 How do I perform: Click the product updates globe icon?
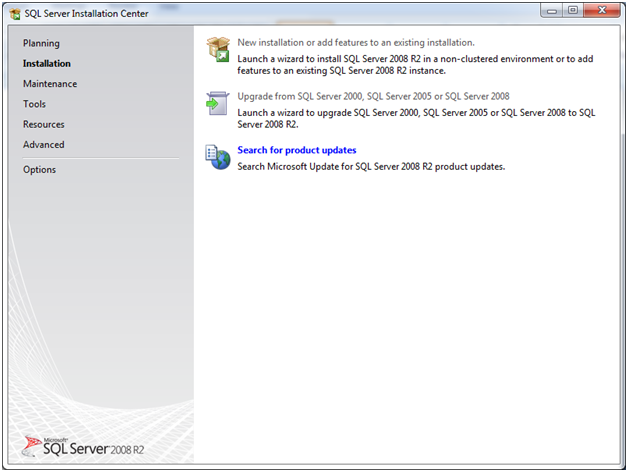pos(218,157)
